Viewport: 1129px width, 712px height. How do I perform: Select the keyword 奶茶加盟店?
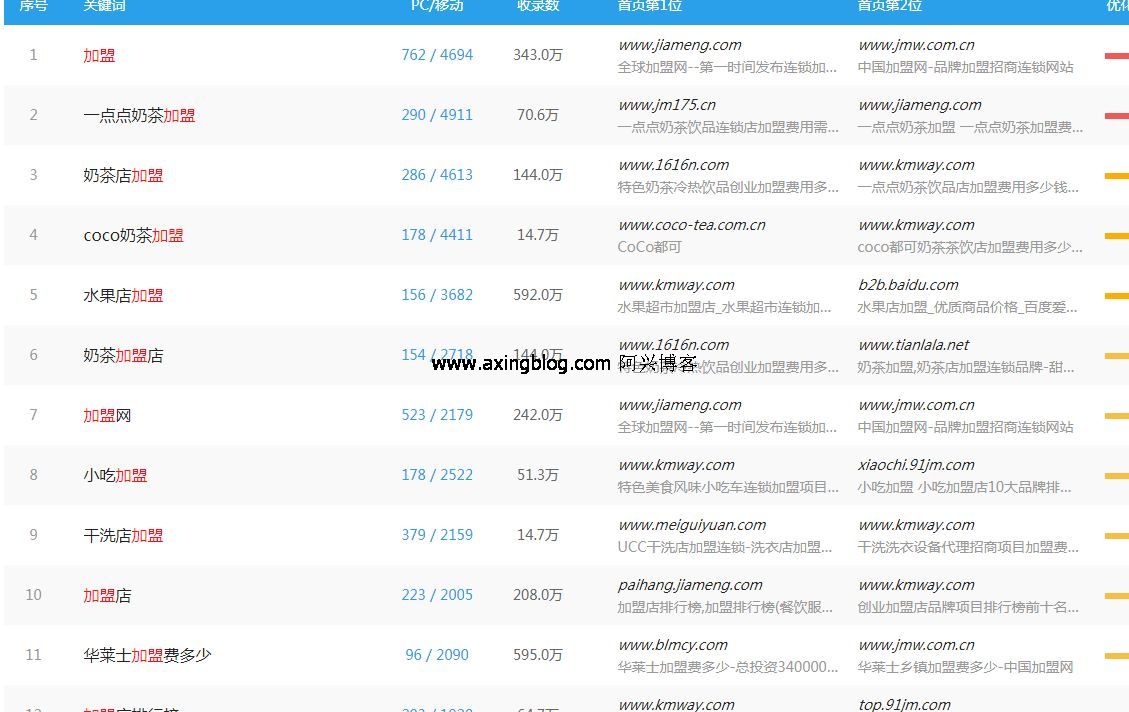coord(123,356)
